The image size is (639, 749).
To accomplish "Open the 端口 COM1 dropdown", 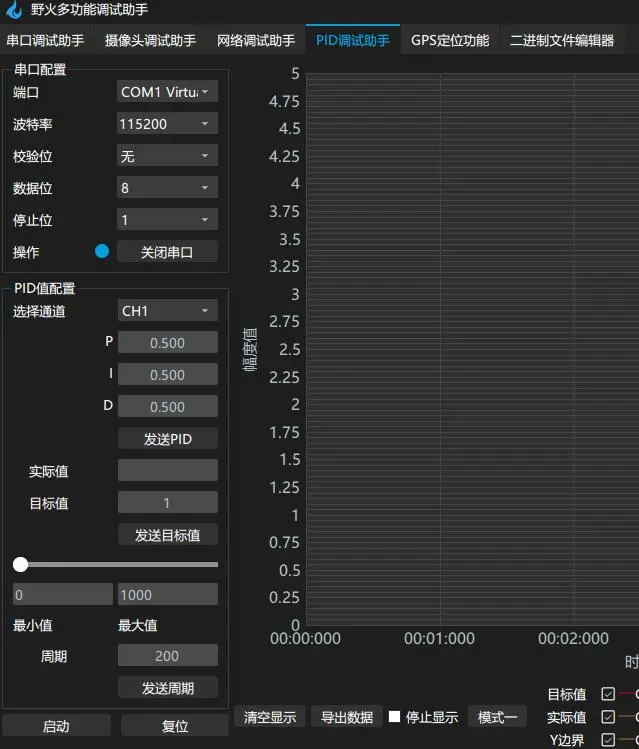I will tap(167, 92).
